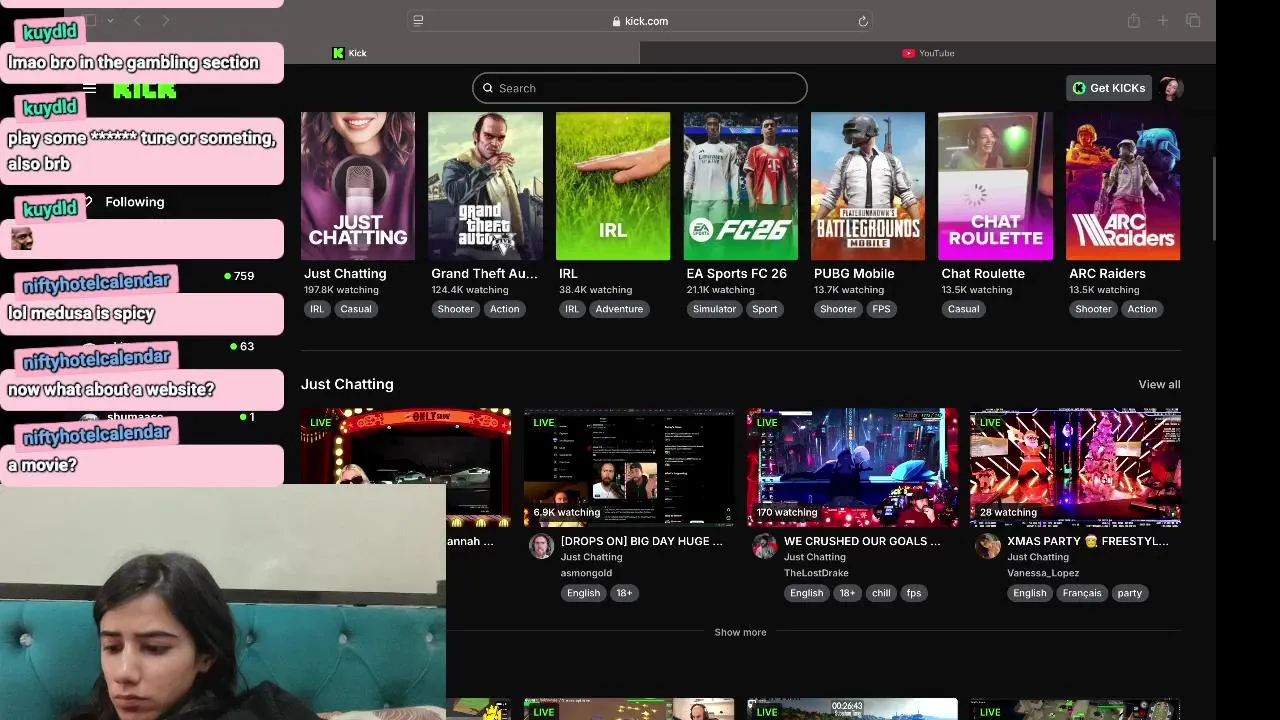Click the page reader icon in address bar
Screen dimensions: 1280x720
click(x=418, y=21)
